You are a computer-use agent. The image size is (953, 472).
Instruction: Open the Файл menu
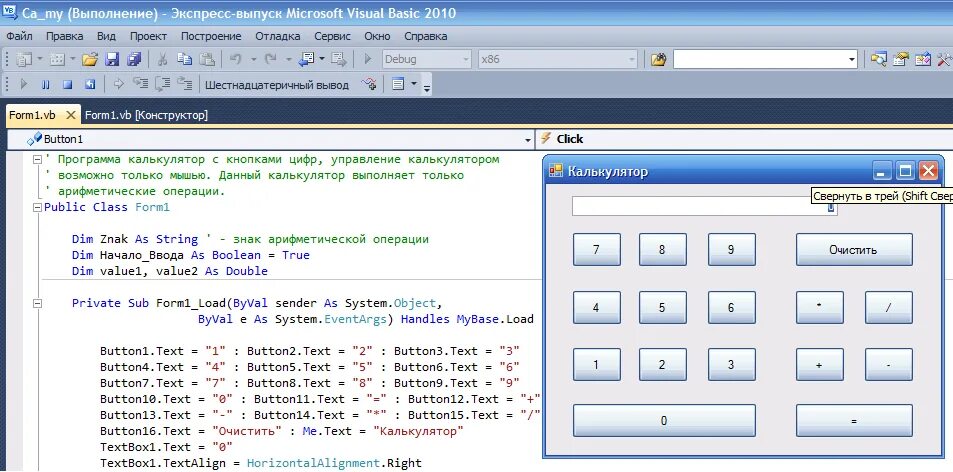pos(19,36)
